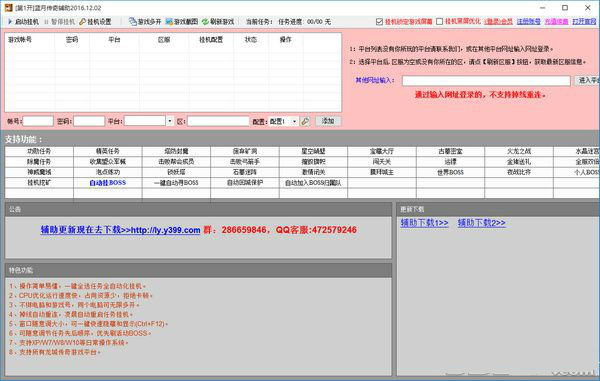Select the 精英任务 cell
The width and height of the screenshot is (600, 381).
click(x=108, y=151)
